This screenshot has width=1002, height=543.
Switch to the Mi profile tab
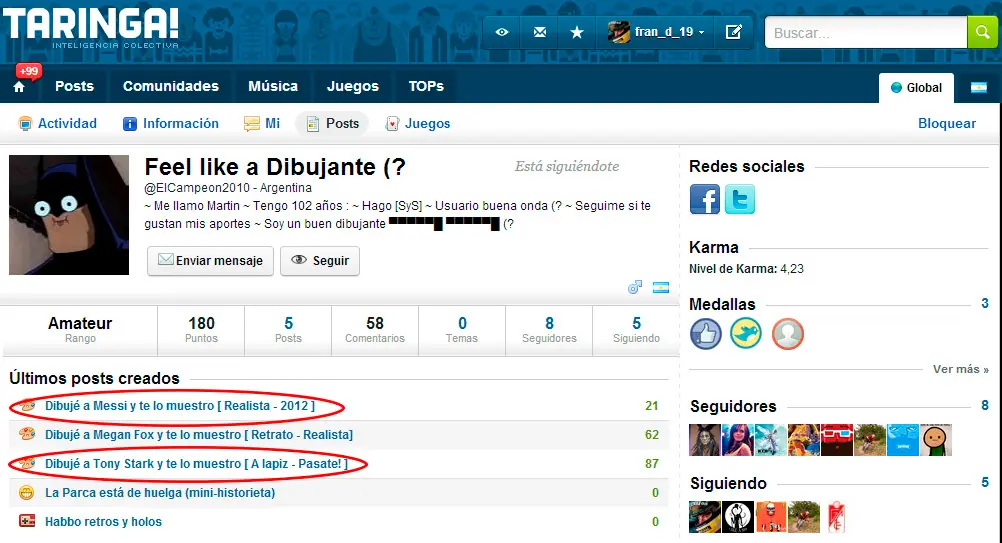pyautogui.click(x=262, y=123)
